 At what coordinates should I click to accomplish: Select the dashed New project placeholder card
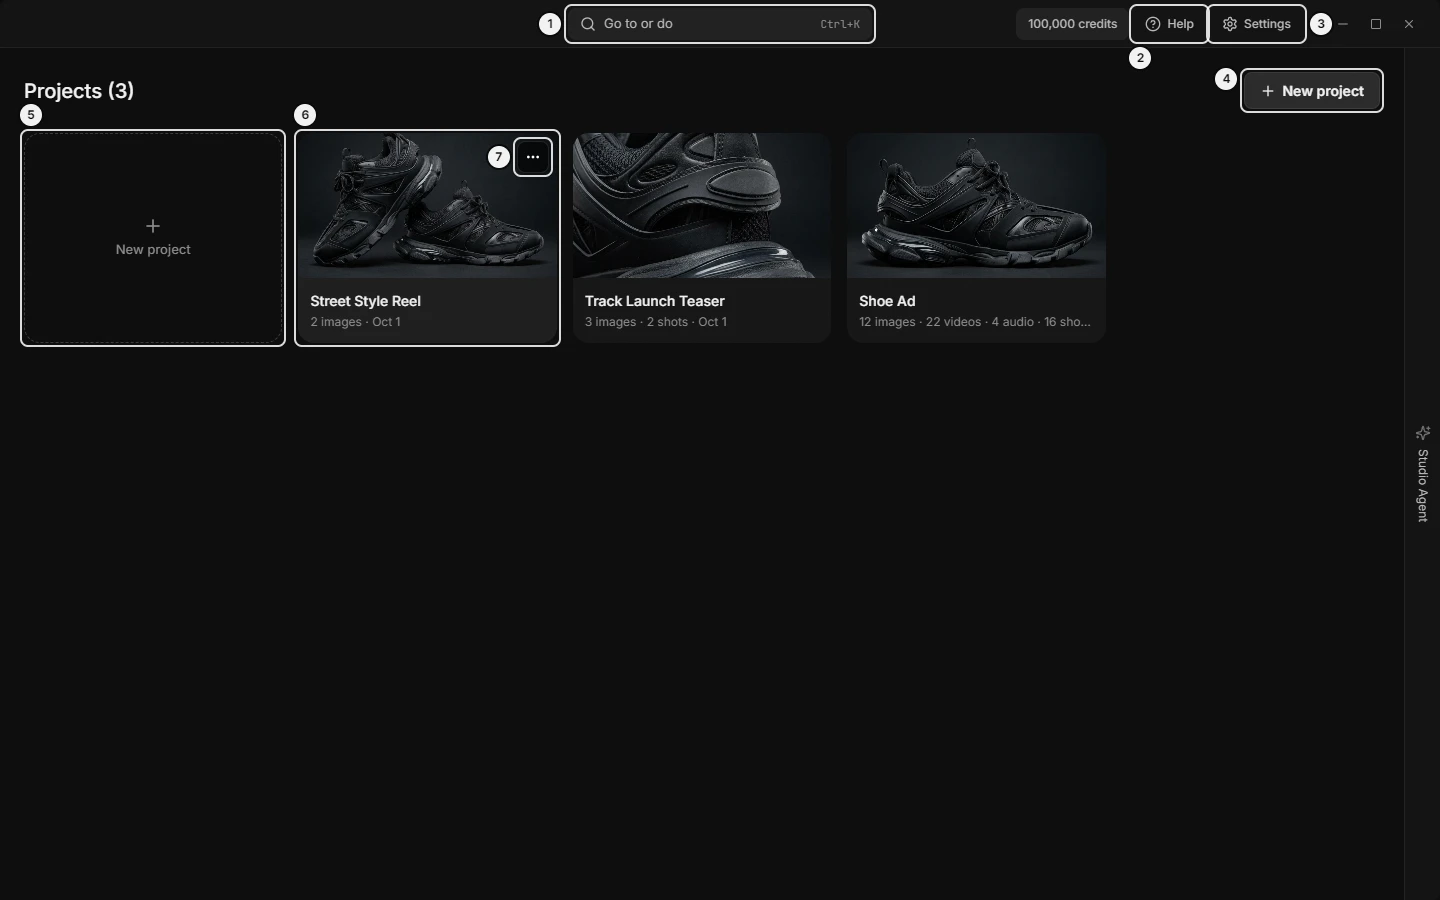(x=153, y=238)
